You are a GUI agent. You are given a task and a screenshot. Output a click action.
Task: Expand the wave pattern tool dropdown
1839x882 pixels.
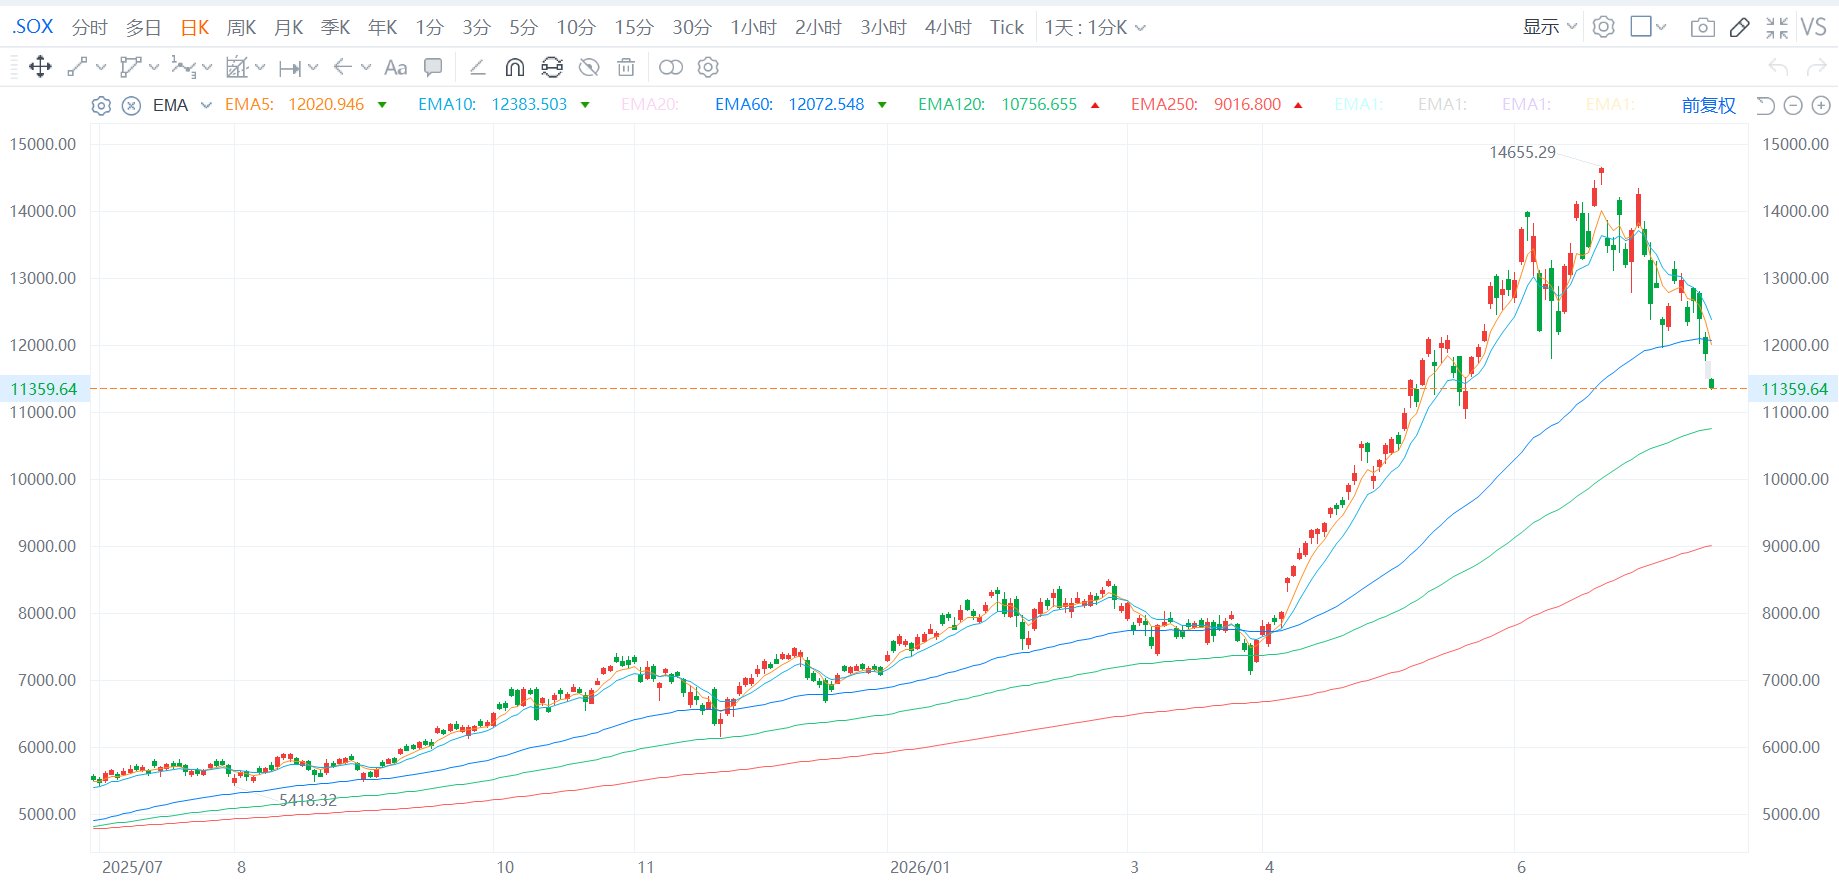tap(207, 68)
